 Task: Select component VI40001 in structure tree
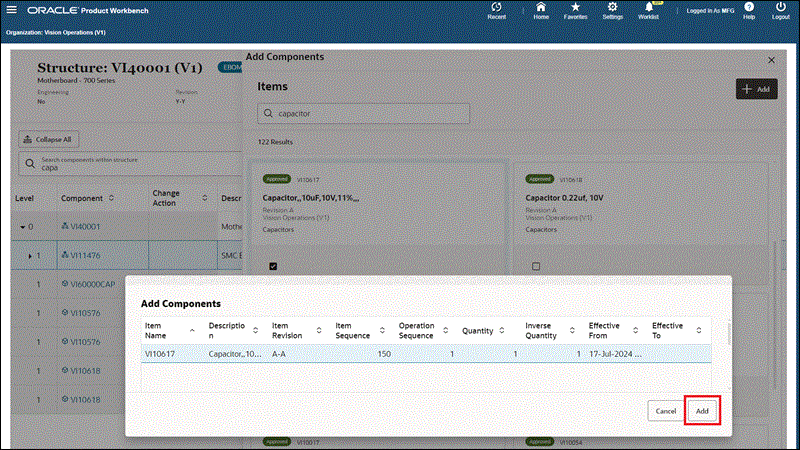[85, 227]
